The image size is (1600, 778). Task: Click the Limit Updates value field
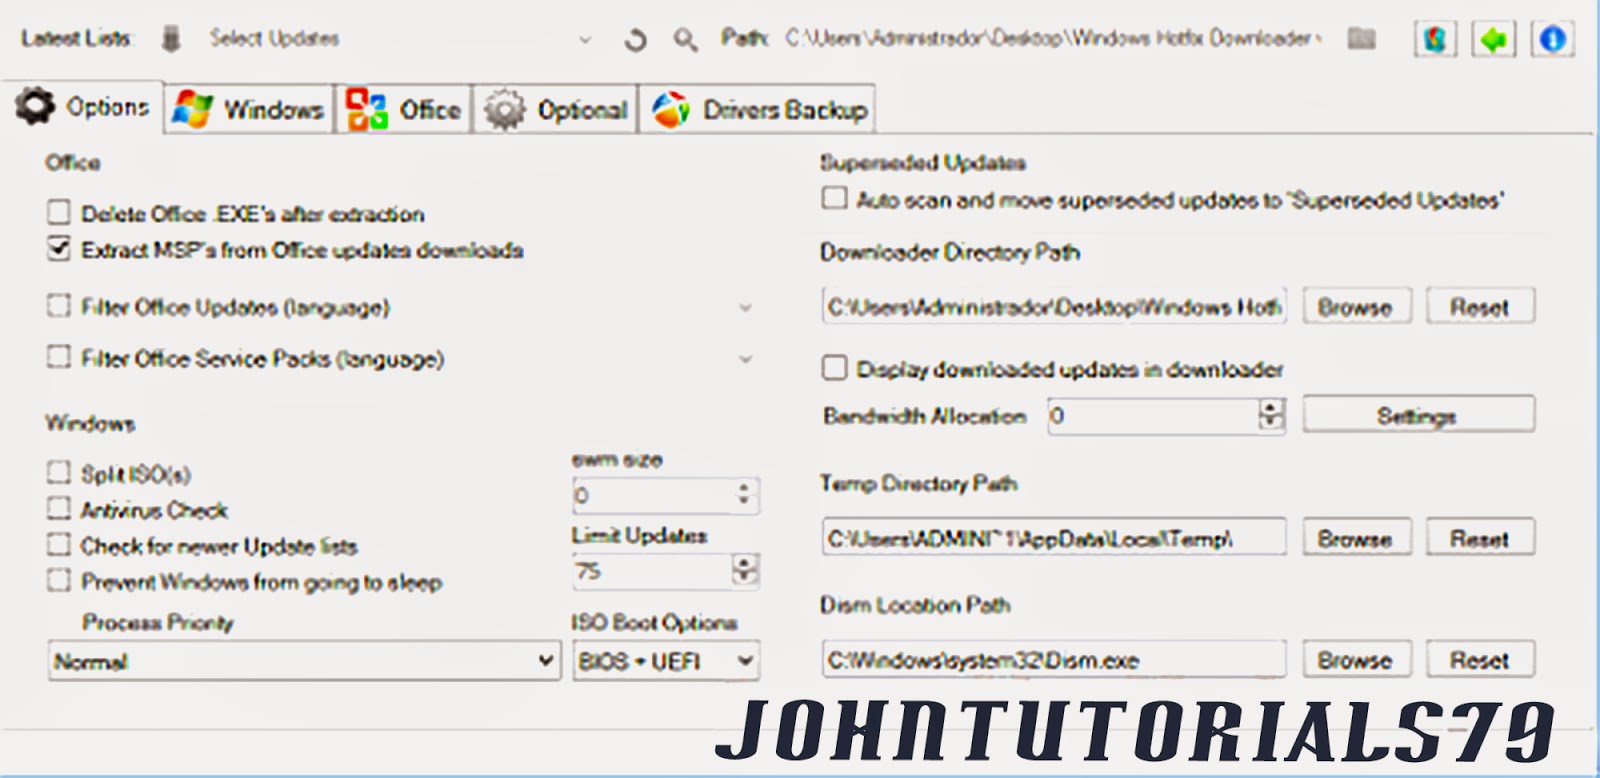(653, 570)
